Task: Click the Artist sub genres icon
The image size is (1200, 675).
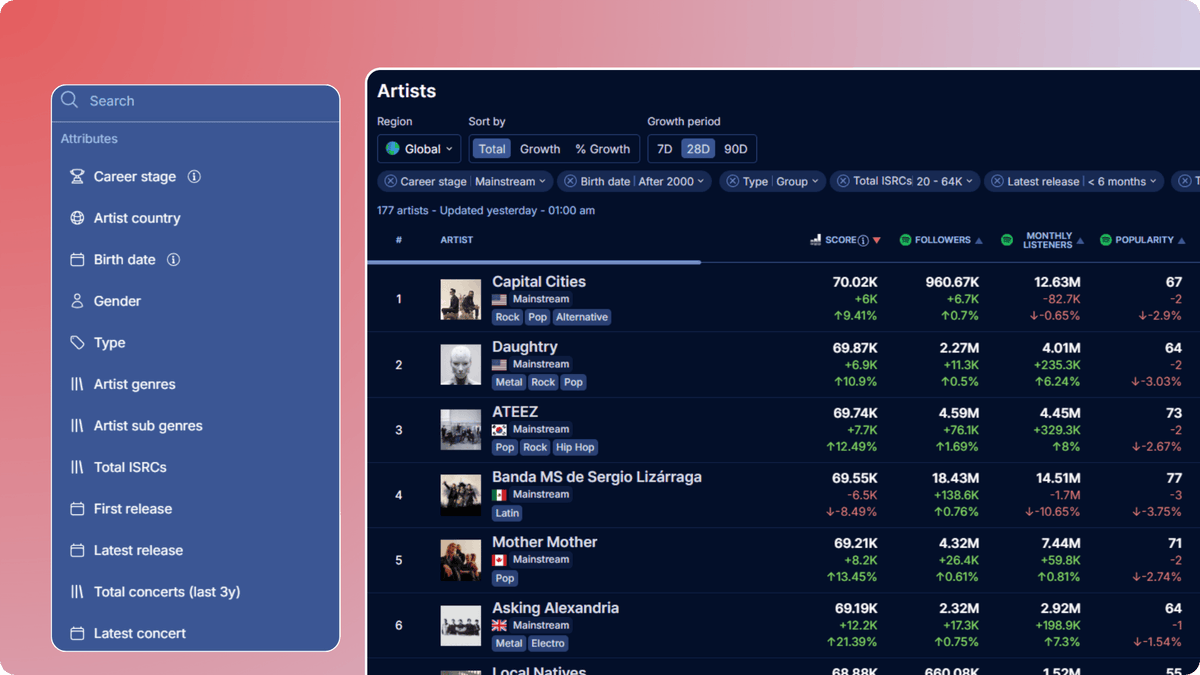Action: 77,426
